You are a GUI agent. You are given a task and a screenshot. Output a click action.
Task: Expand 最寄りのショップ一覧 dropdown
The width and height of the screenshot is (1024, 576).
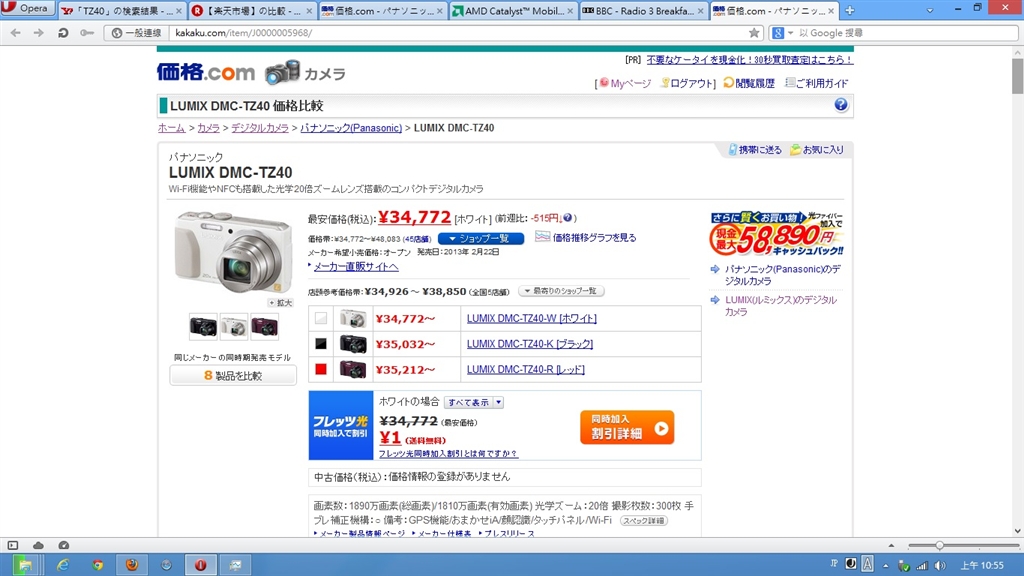pos(561,291)
